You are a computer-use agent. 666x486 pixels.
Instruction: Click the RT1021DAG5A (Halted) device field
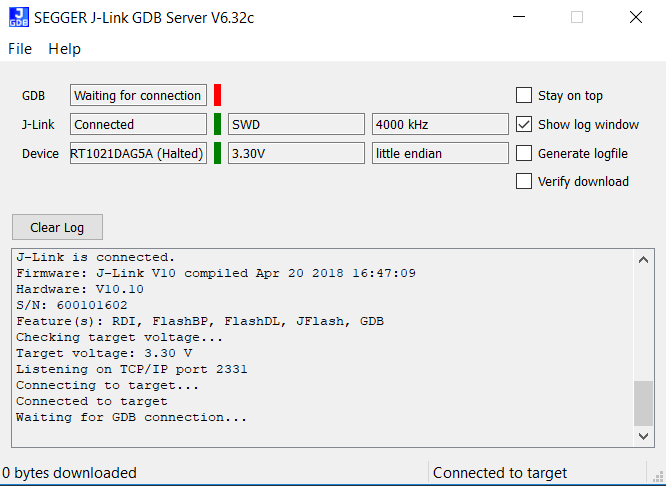138,153
